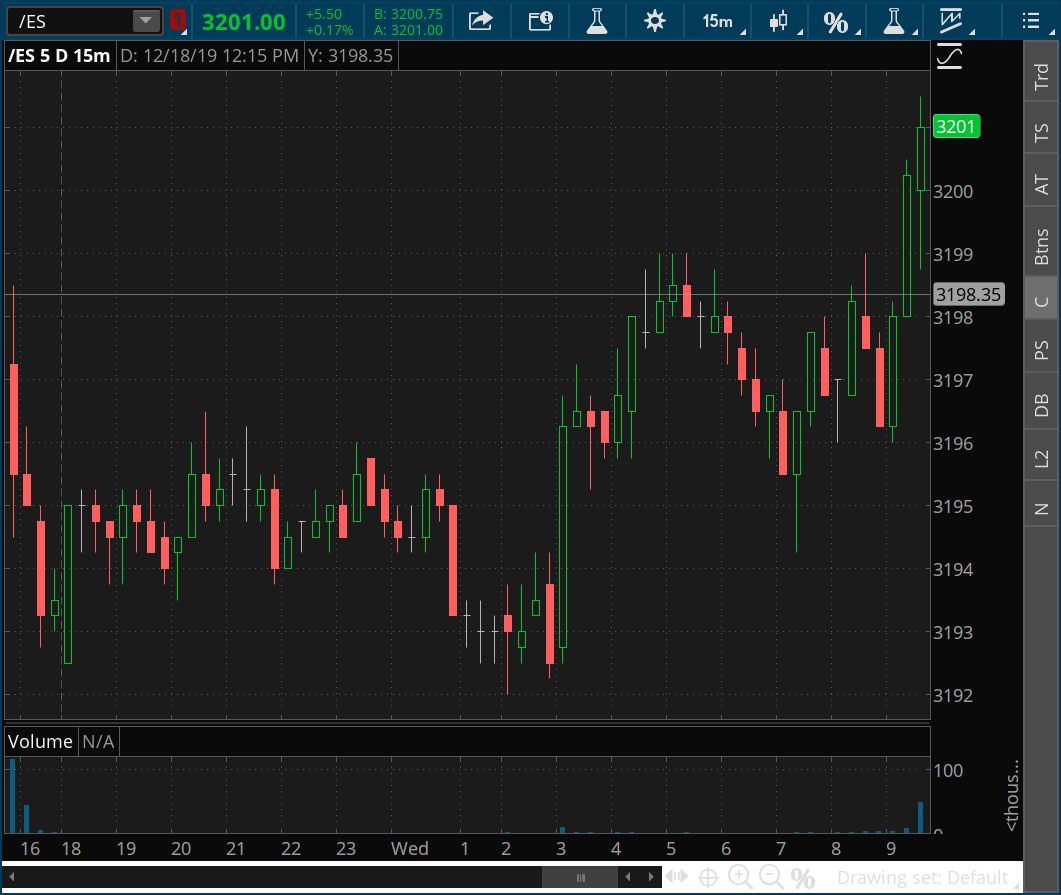
Task: Click the green 3201 last price bubble
Action: 956,127
